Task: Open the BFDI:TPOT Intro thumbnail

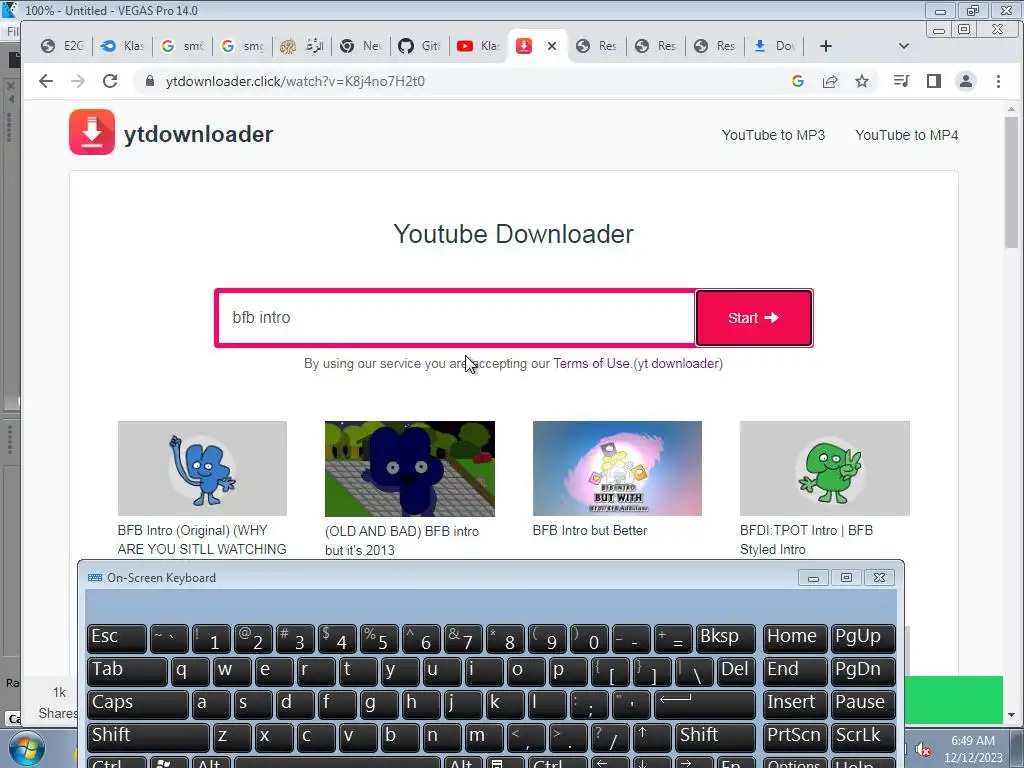Action: pyautogui.click(x=825, y=468)
